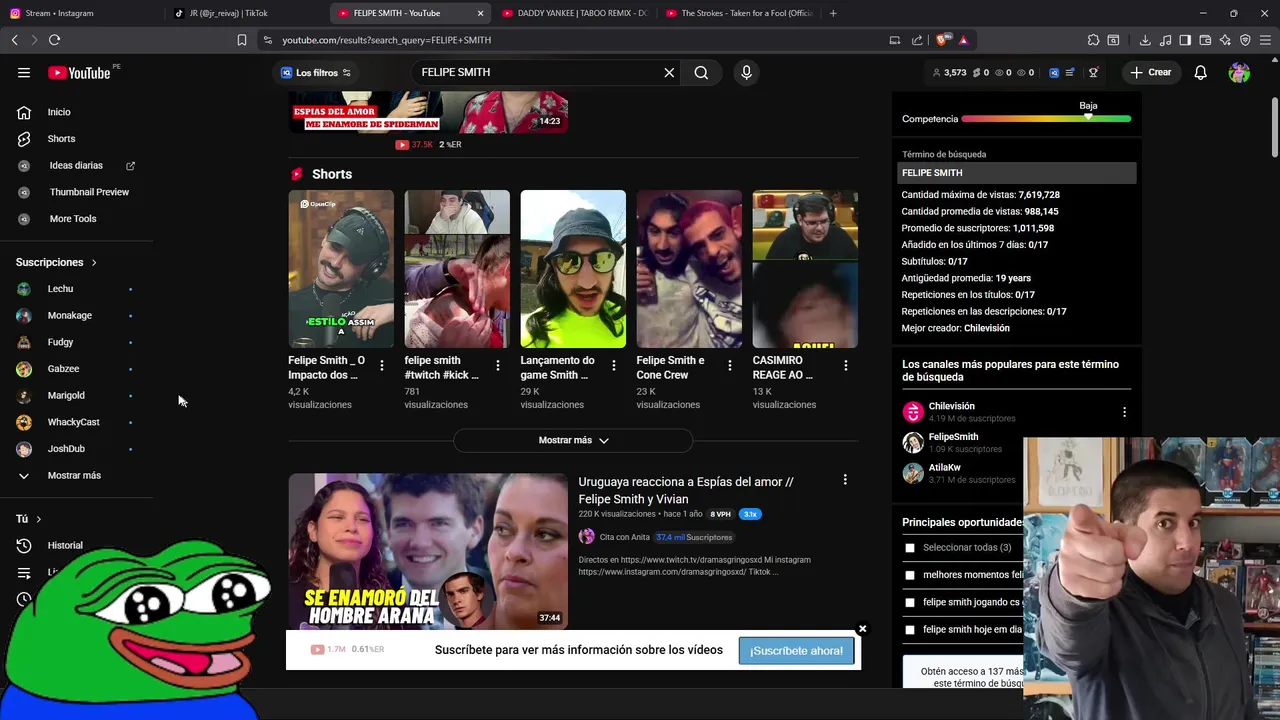
Task: Expand the Suscripciones section chevron
Action: pyautogui.click(x=94, y=262)
